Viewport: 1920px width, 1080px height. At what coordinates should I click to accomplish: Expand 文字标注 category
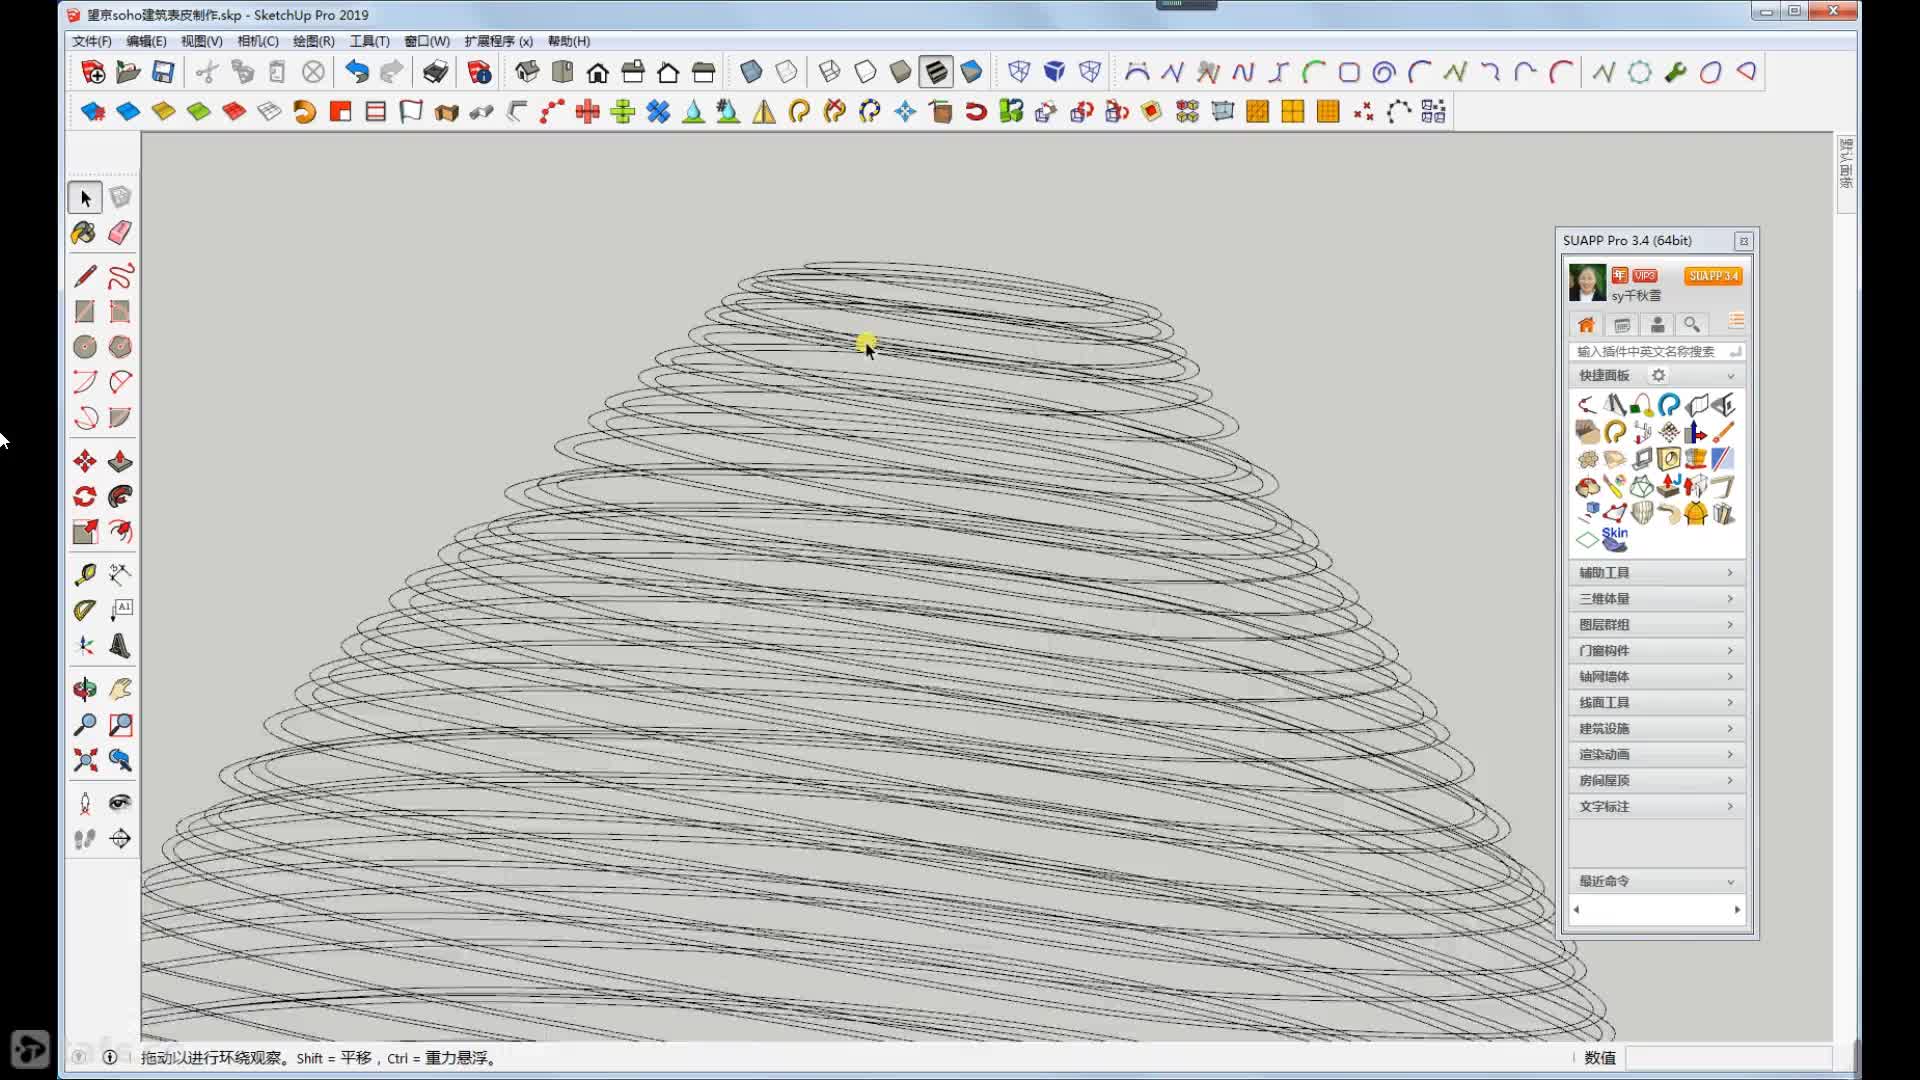coord(1657,806)
